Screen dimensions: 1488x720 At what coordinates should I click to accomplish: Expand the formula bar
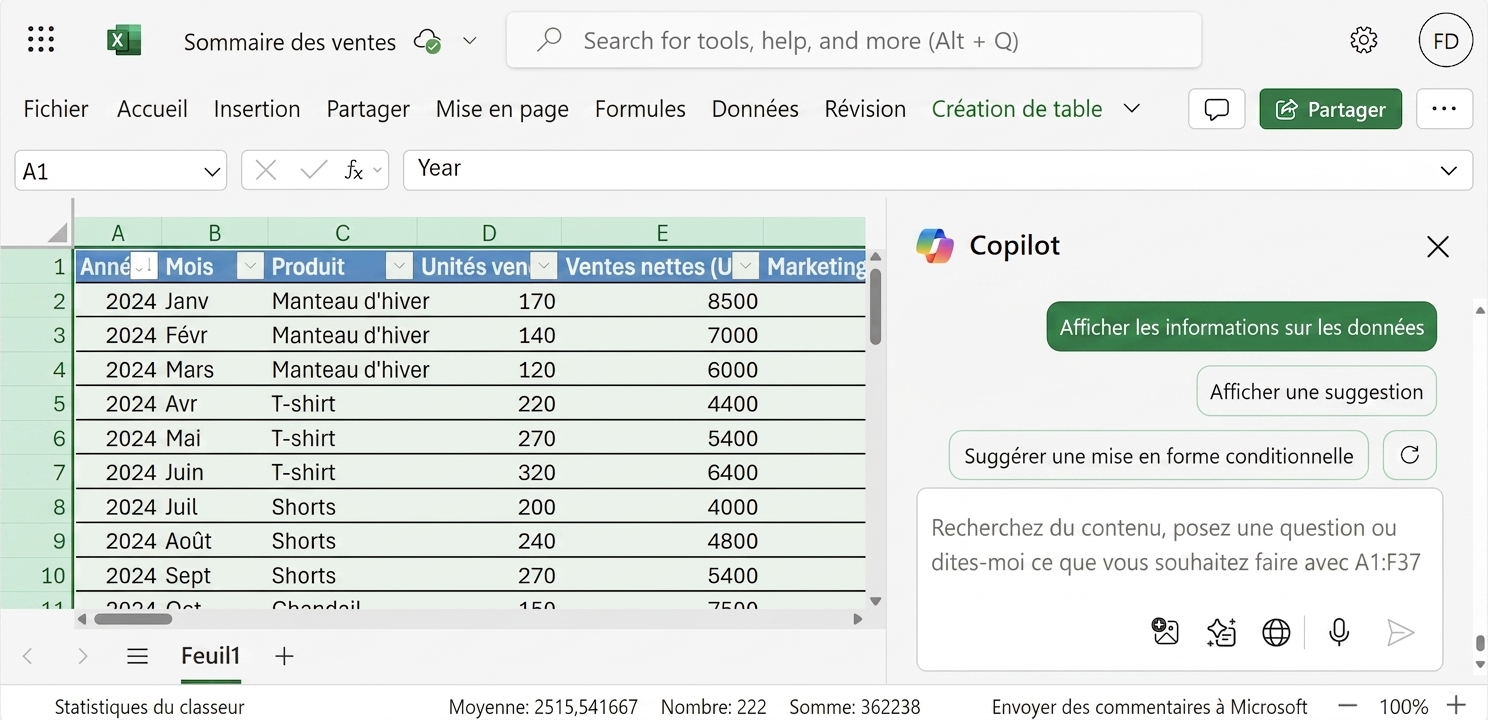coord(1448,171)
